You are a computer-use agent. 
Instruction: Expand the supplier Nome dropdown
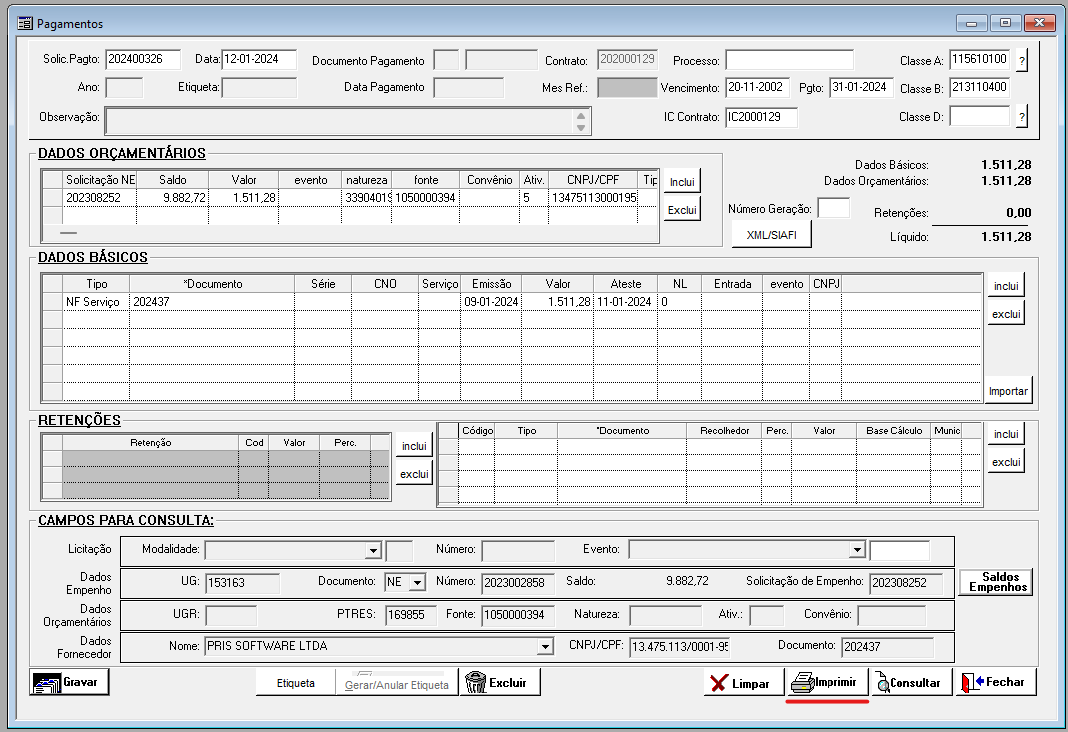point(545,647)
